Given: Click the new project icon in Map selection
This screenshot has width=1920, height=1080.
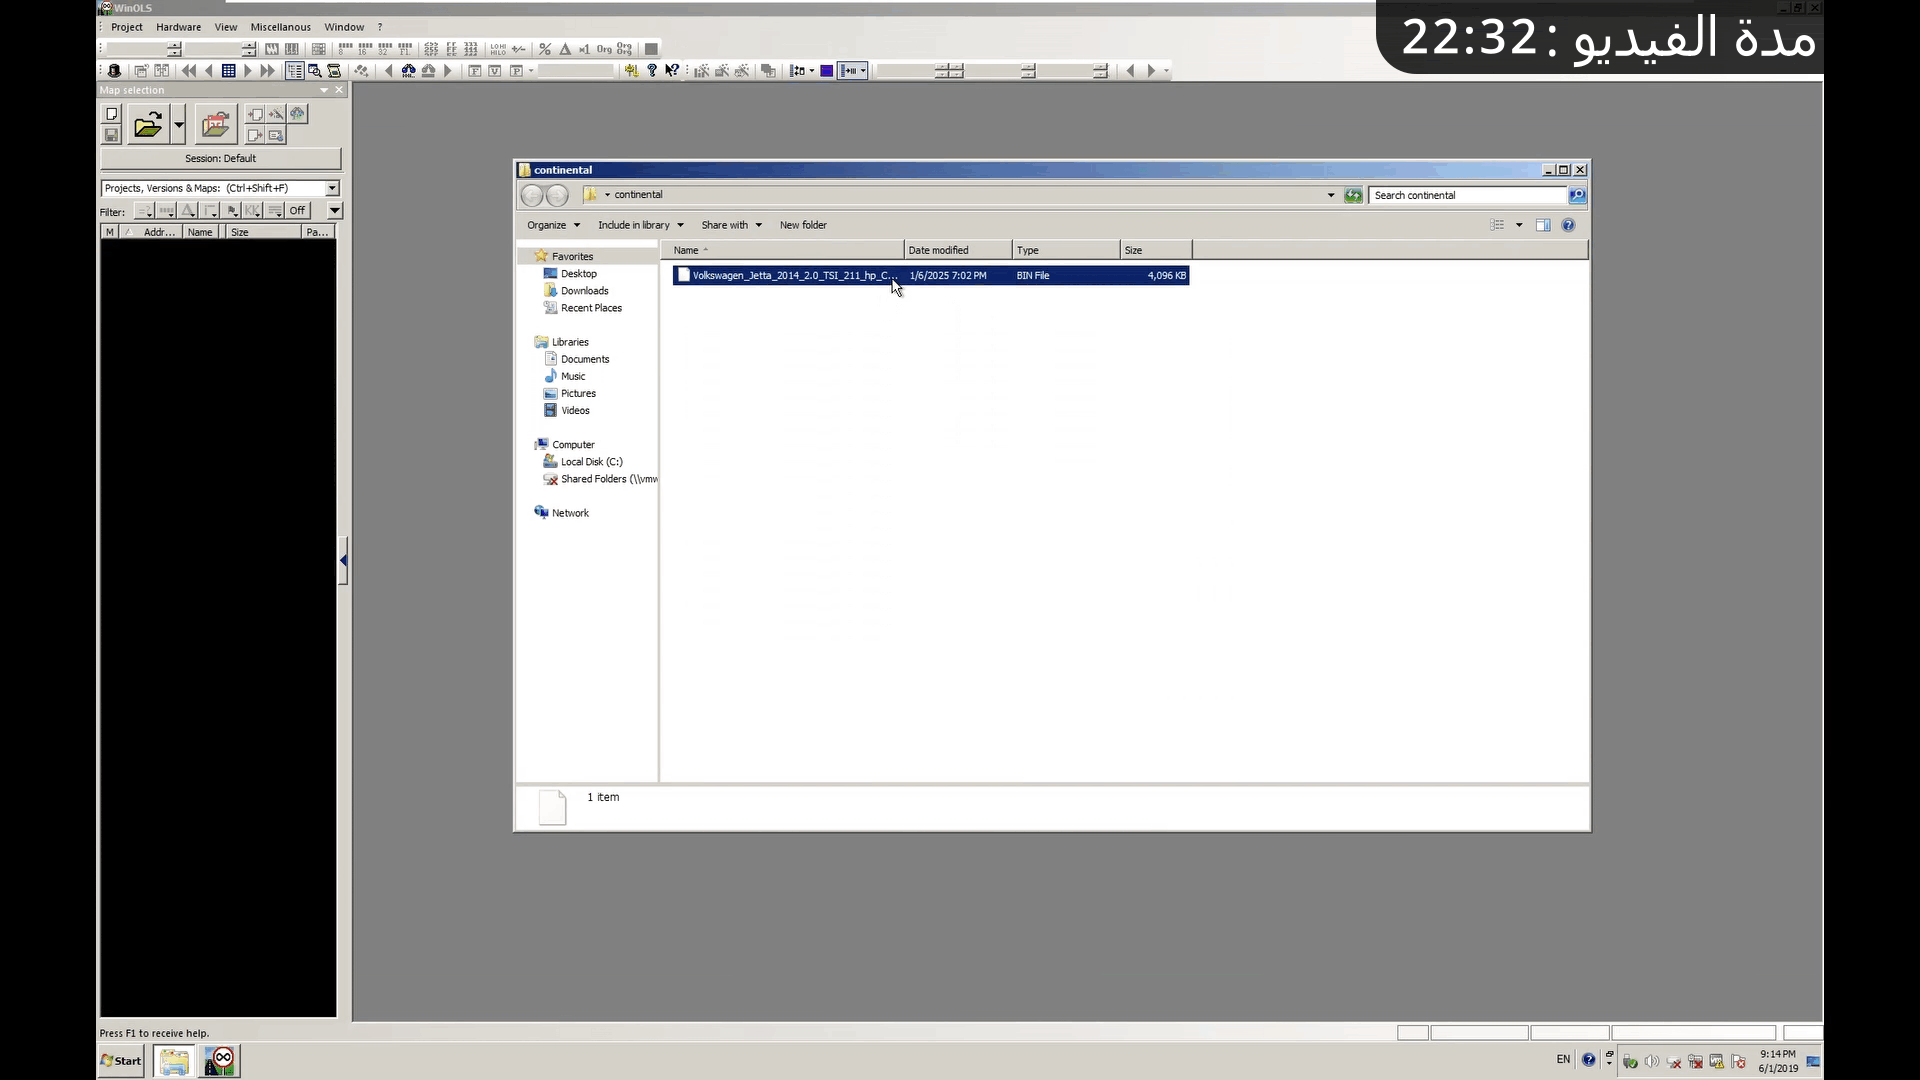Looking at the screenshot, I should pos(112,114).
